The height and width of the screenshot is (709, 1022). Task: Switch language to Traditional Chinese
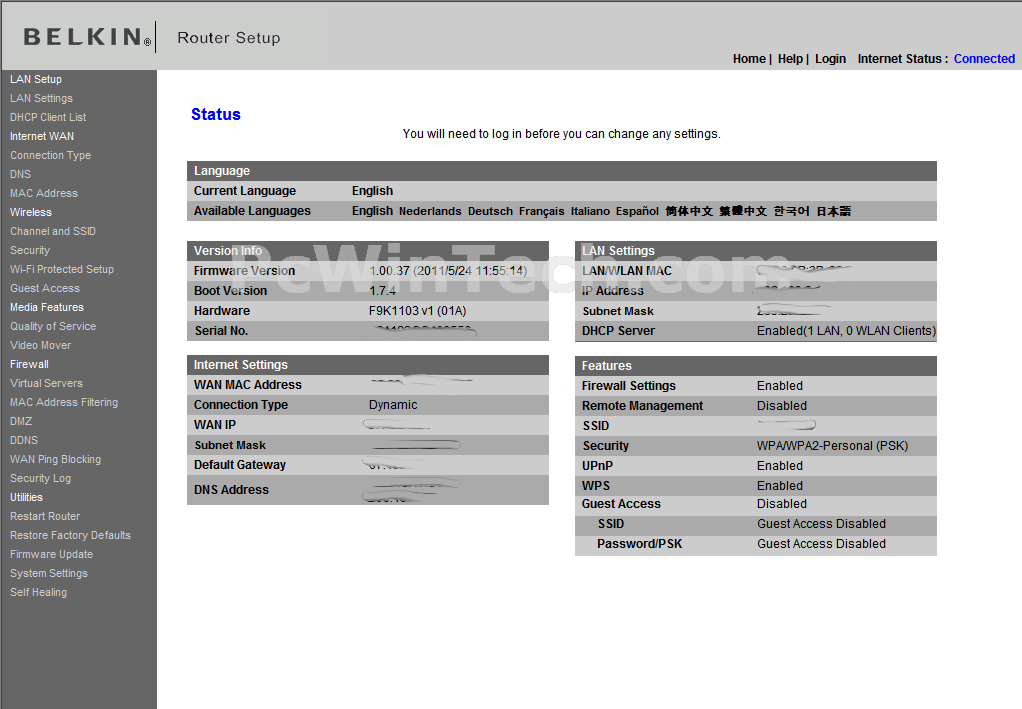point(743,211)
